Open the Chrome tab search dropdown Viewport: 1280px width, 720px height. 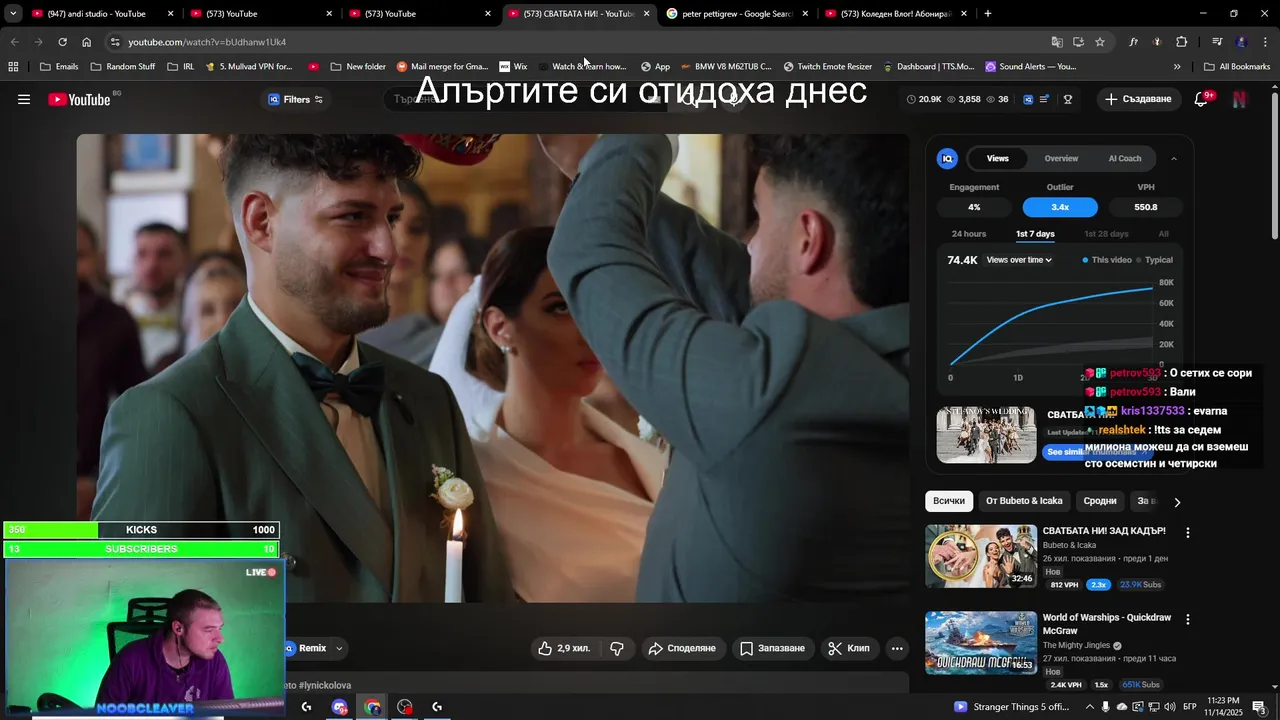[x=13, y=14]
